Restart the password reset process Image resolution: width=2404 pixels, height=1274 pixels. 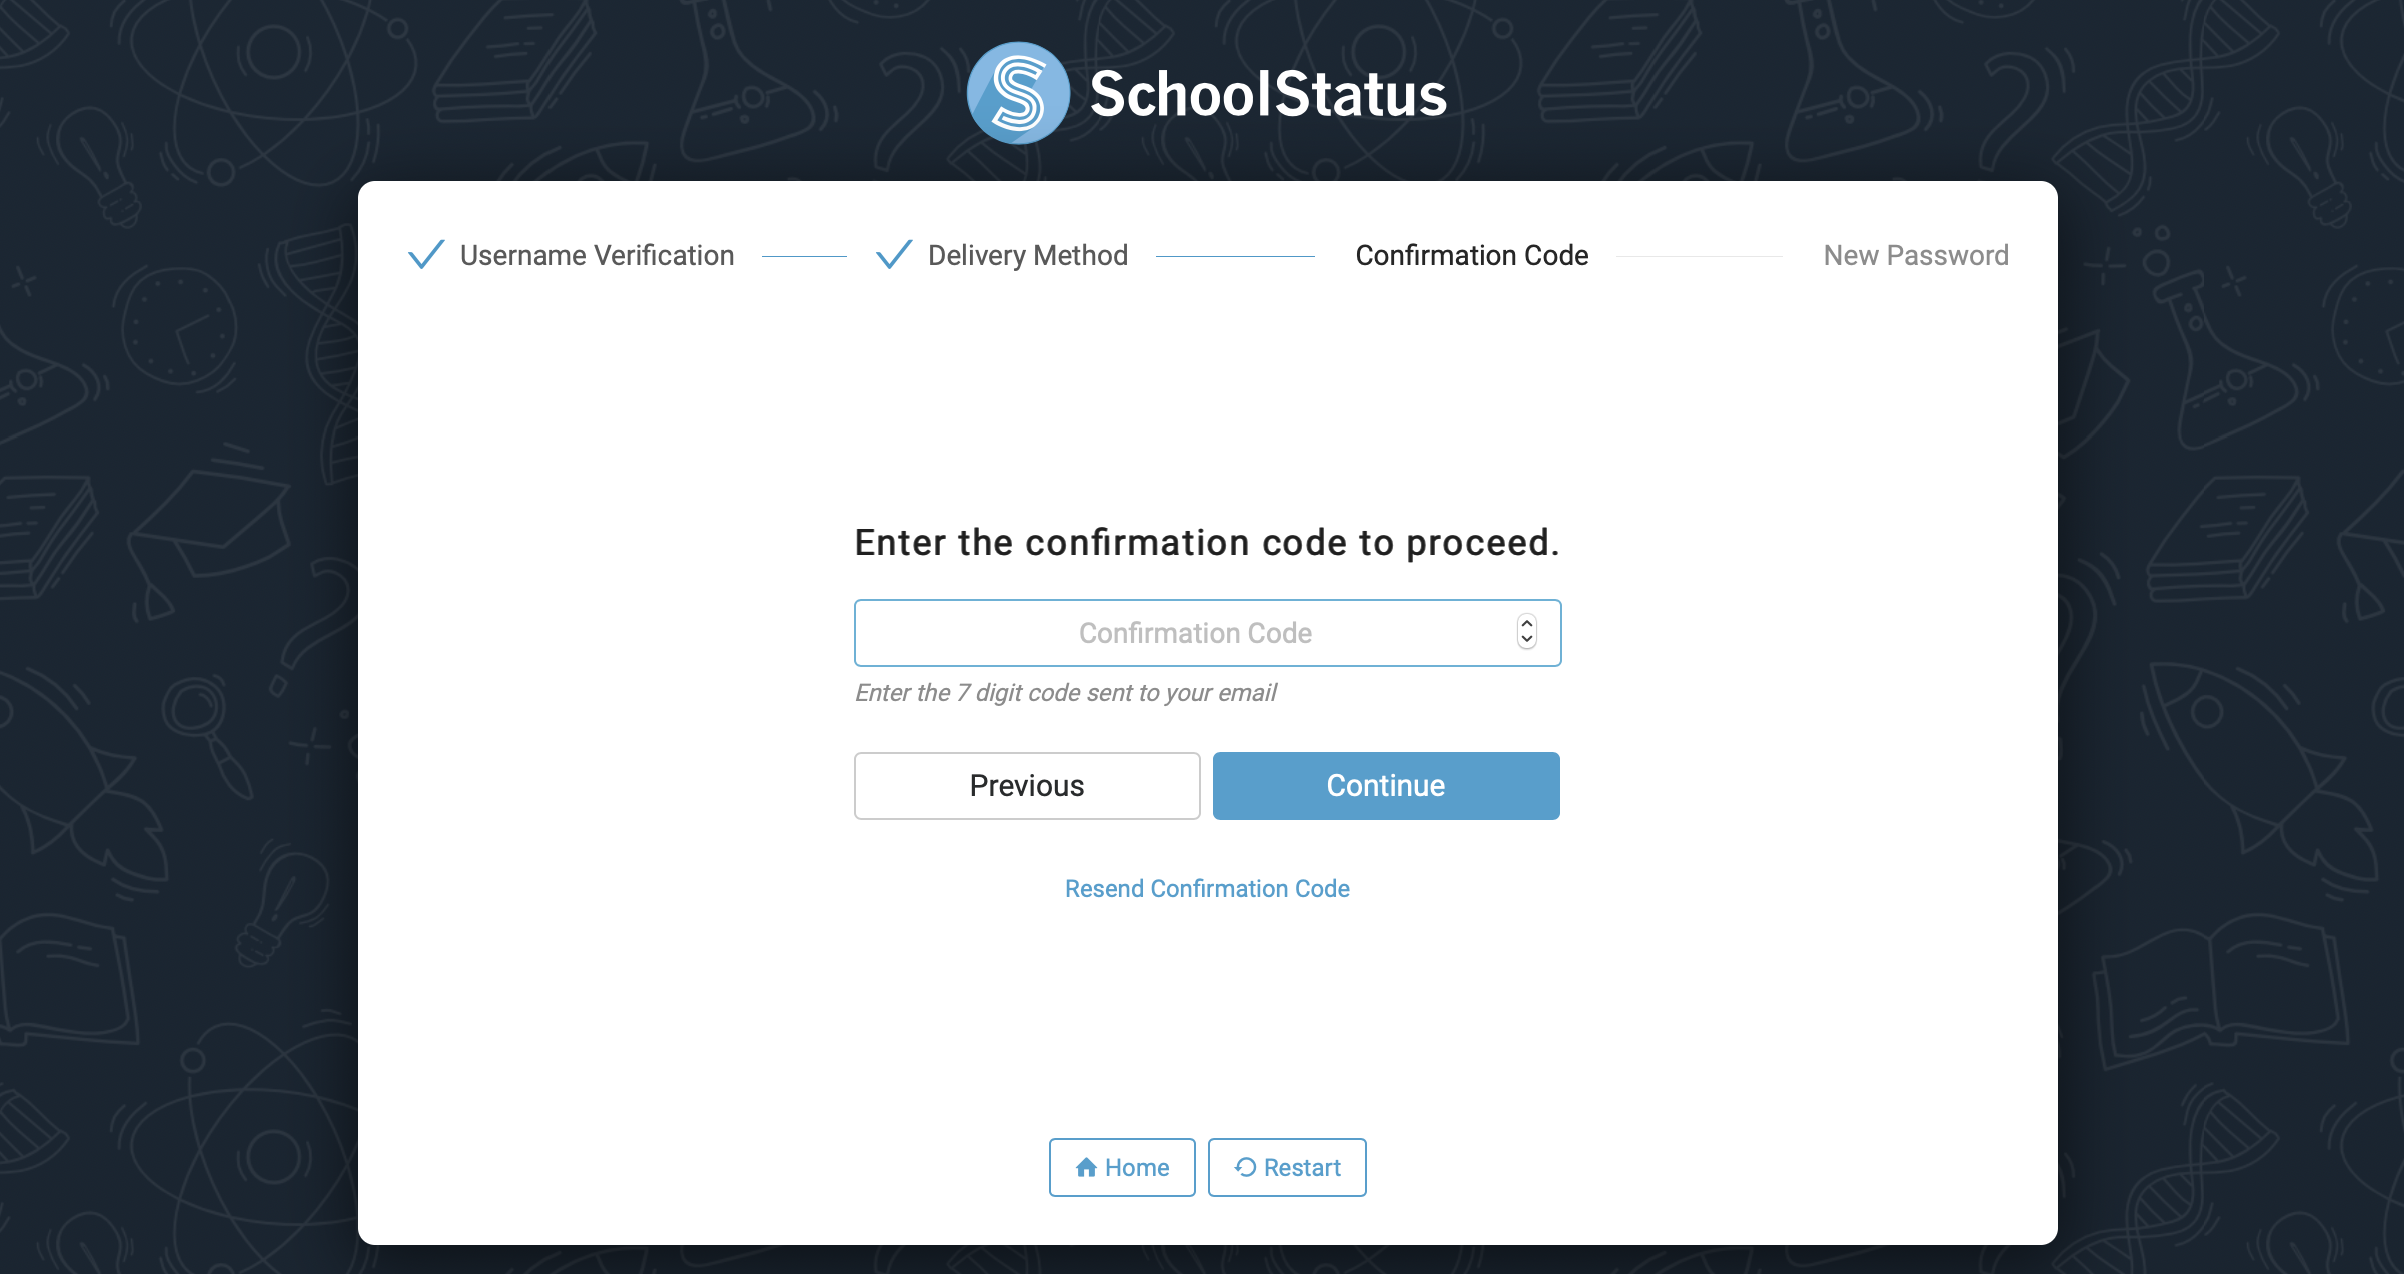point(1287,1167)
